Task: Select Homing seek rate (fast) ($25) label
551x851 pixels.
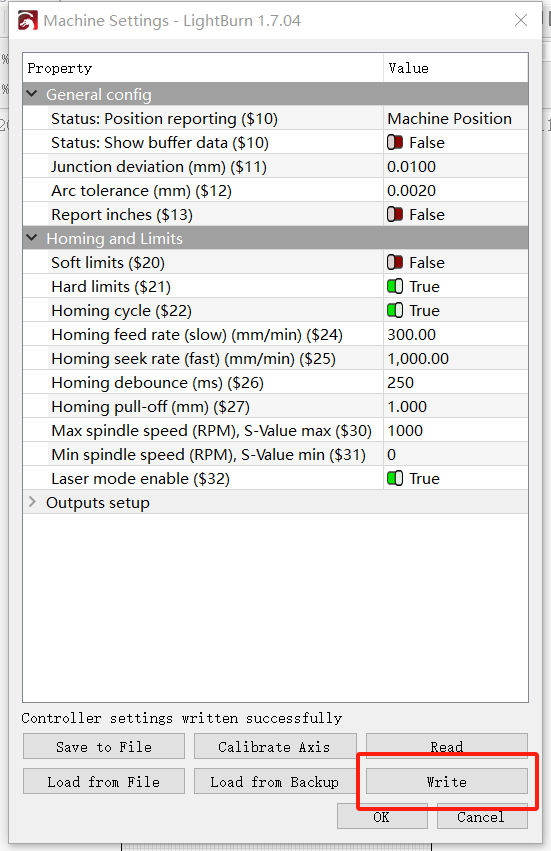Action: [194, 359]
